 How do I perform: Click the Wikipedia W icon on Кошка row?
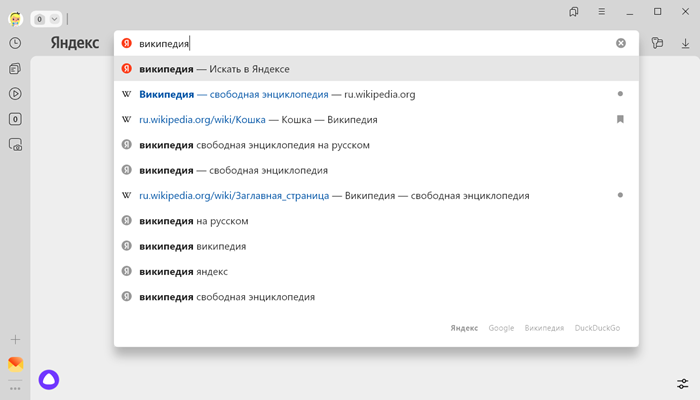click(x=127, y=119)
